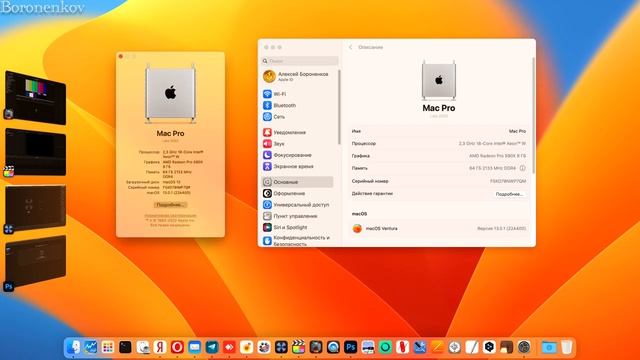
Task: Open Telegram from the Dock
Action: point(212,347)
